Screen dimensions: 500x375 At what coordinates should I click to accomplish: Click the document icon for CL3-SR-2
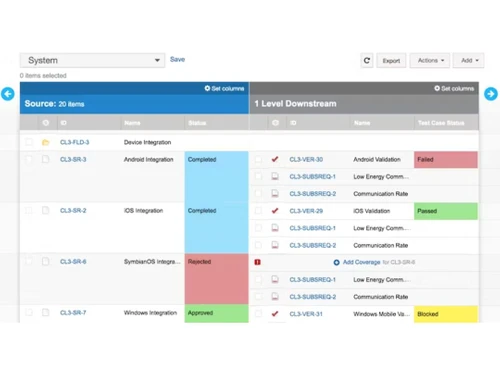coord(46,210)
